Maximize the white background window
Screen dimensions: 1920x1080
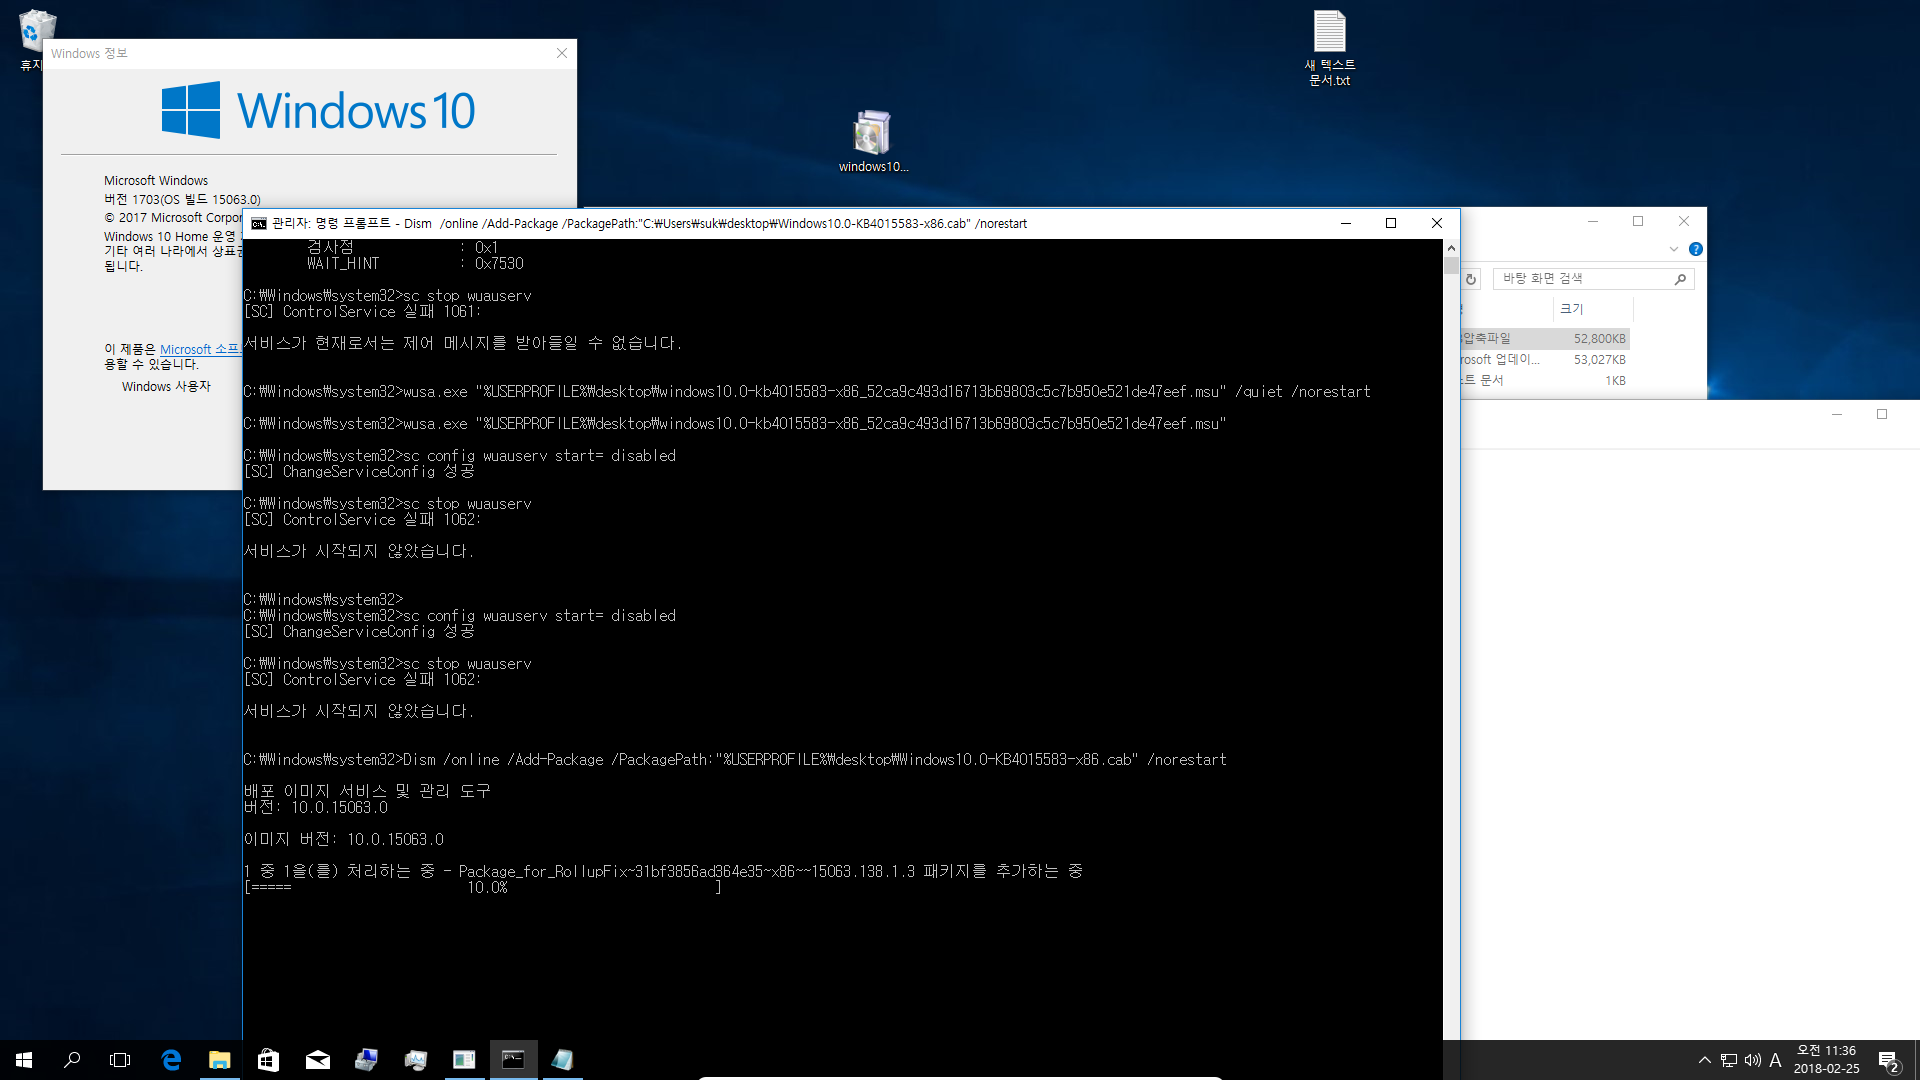1882,414
